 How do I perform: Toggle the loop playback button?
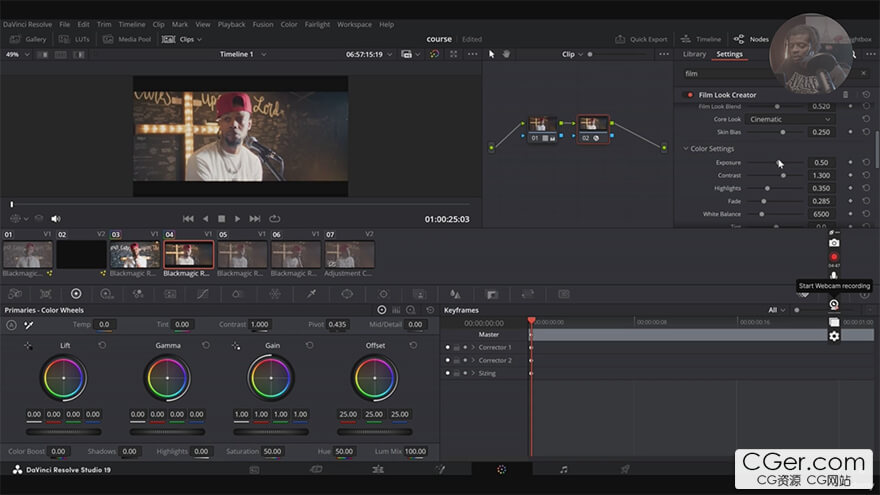pos(274,219)
